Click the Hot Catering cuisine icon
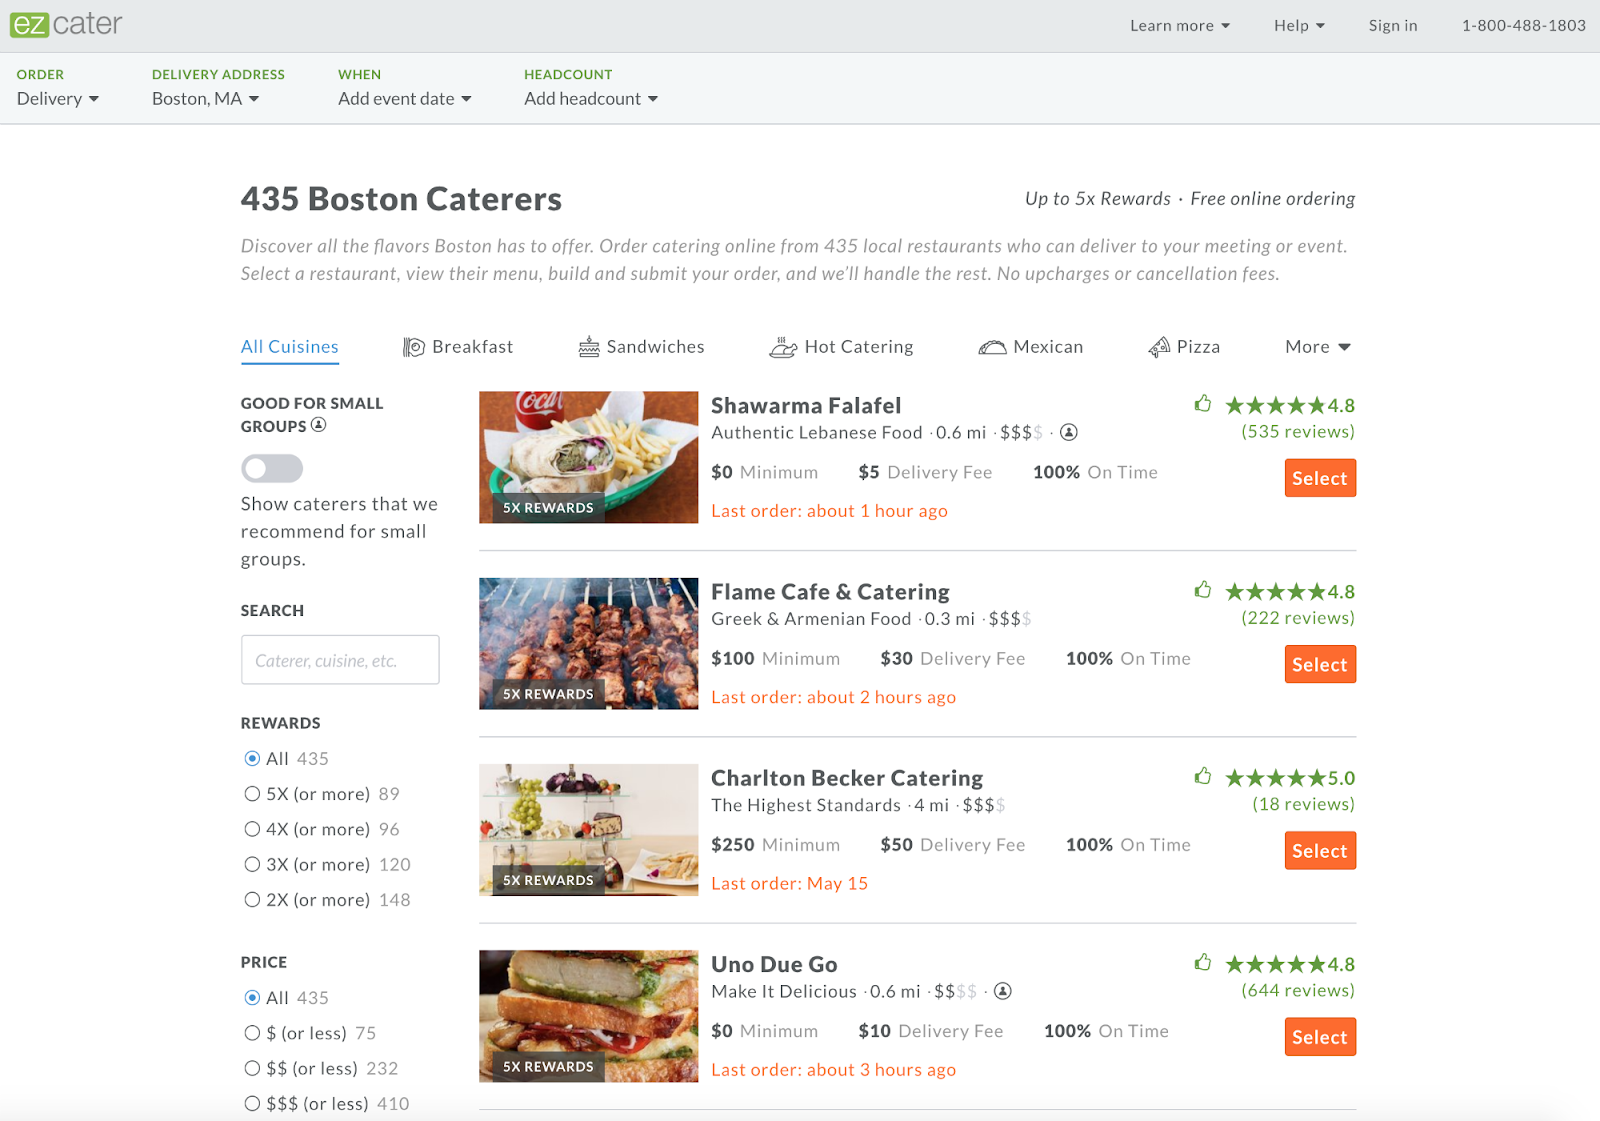The width and height of the screenshot is (1600, 1121). pos(783,347)
